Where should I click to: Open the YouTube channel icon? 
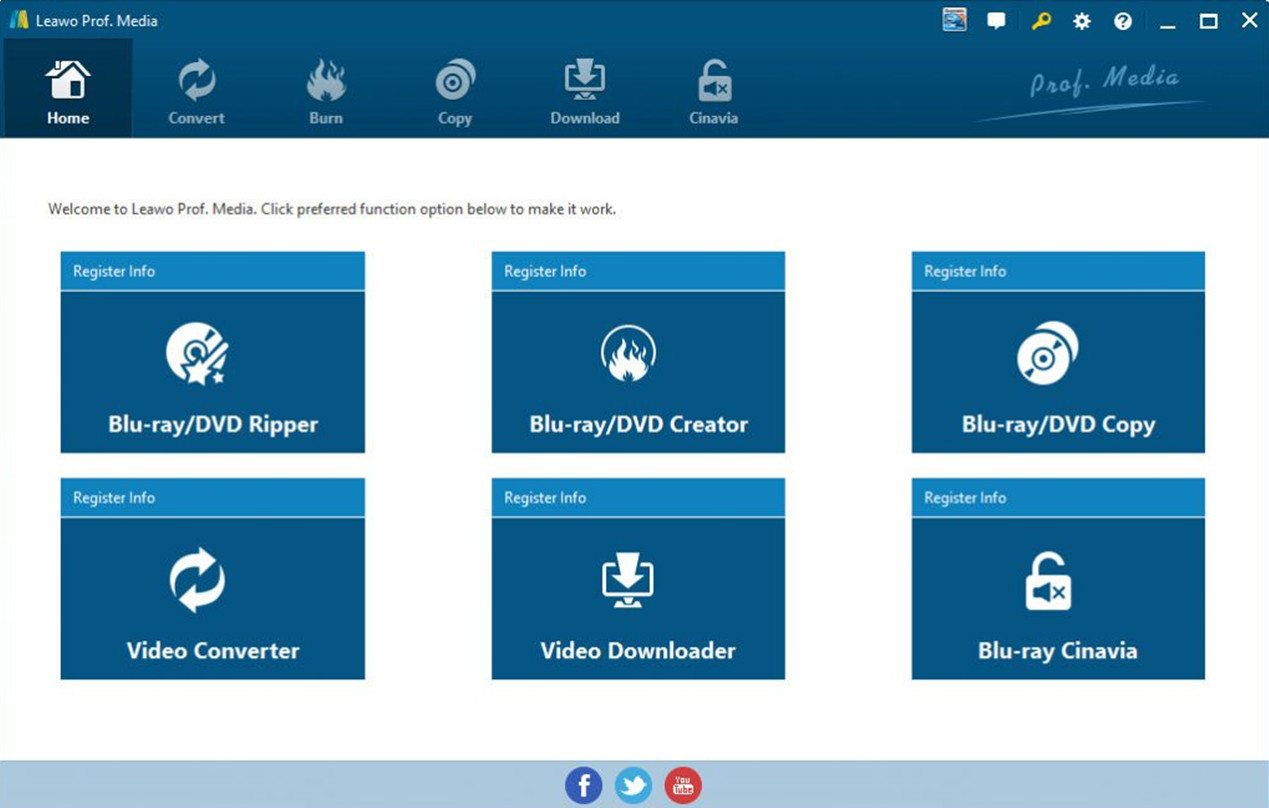click(x=683, y=786)
